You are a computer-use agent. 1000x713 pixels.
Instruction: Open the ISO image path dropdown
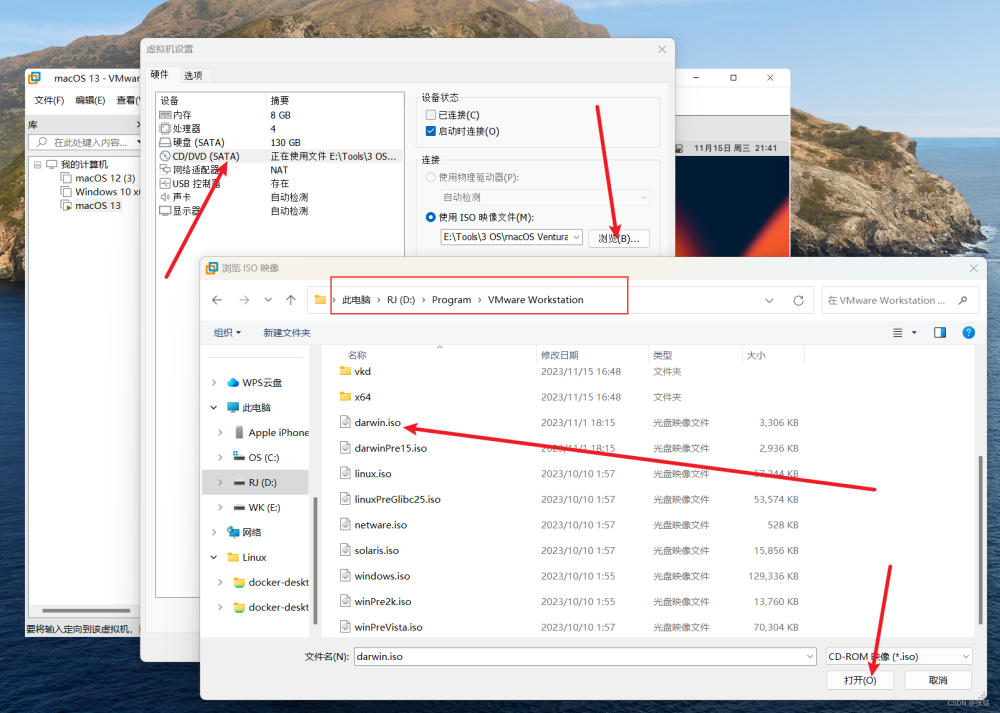[576, 237]
